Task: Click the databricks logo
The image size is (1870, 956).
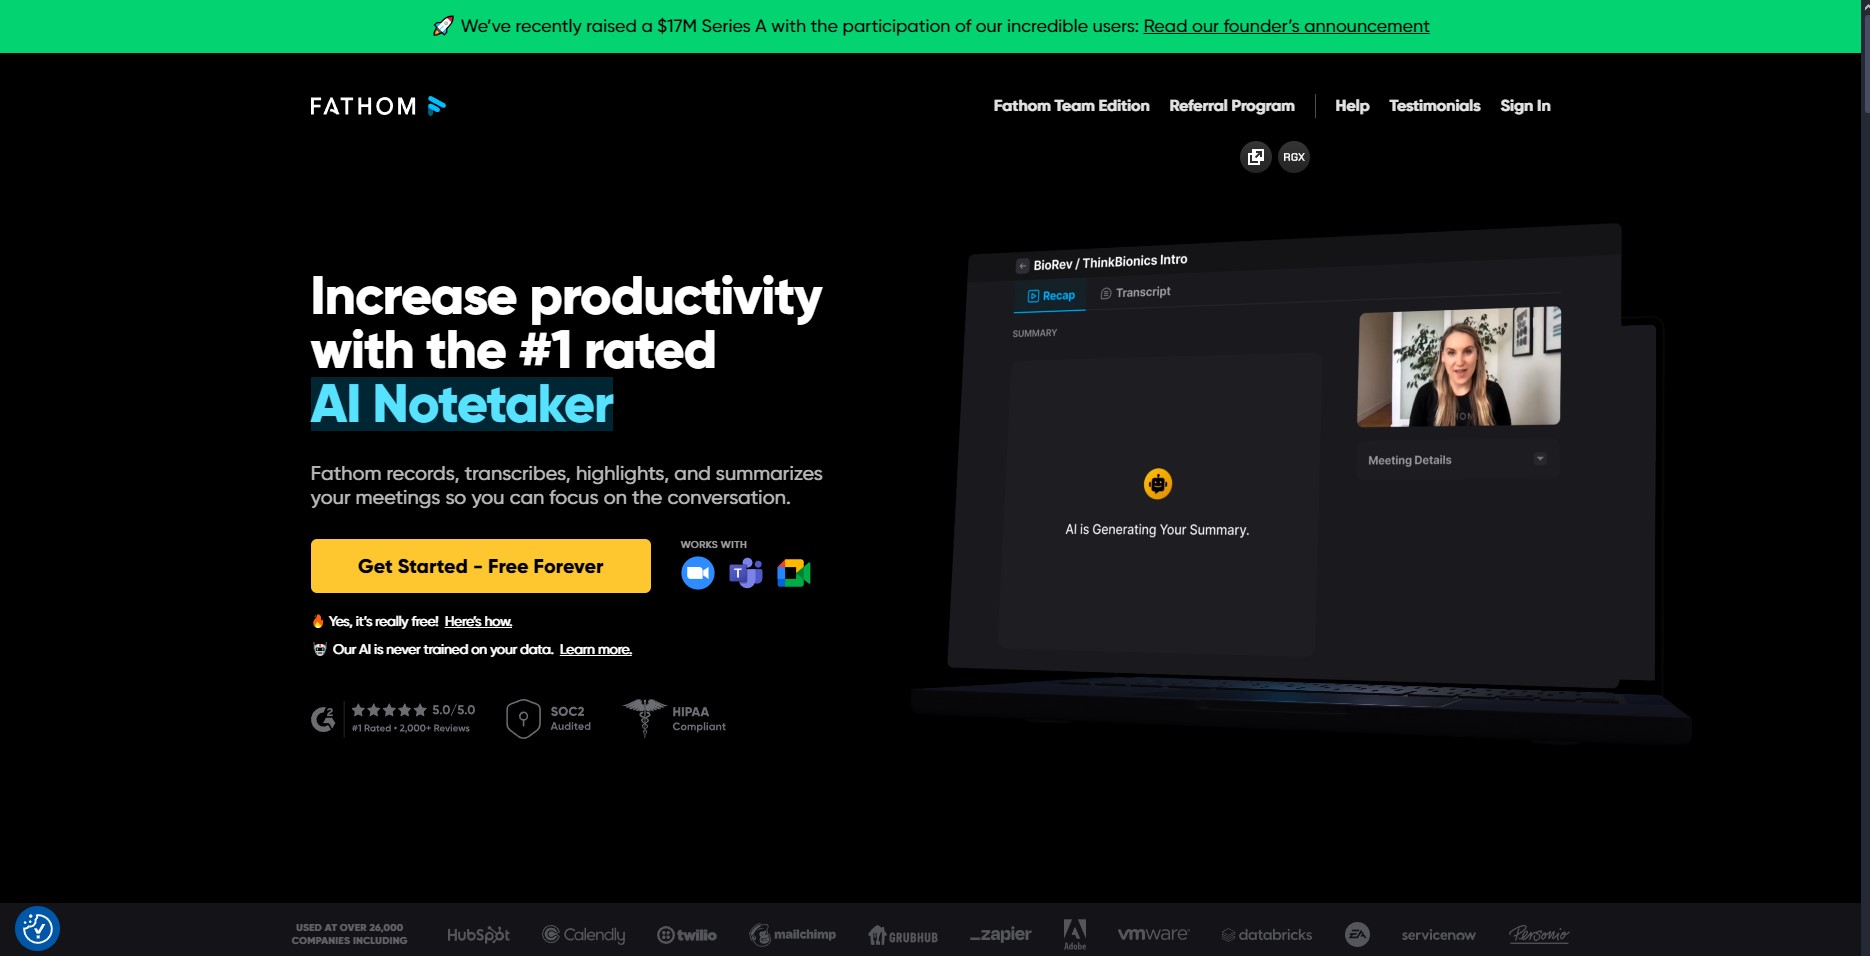Action: (x=1267, y=935)
